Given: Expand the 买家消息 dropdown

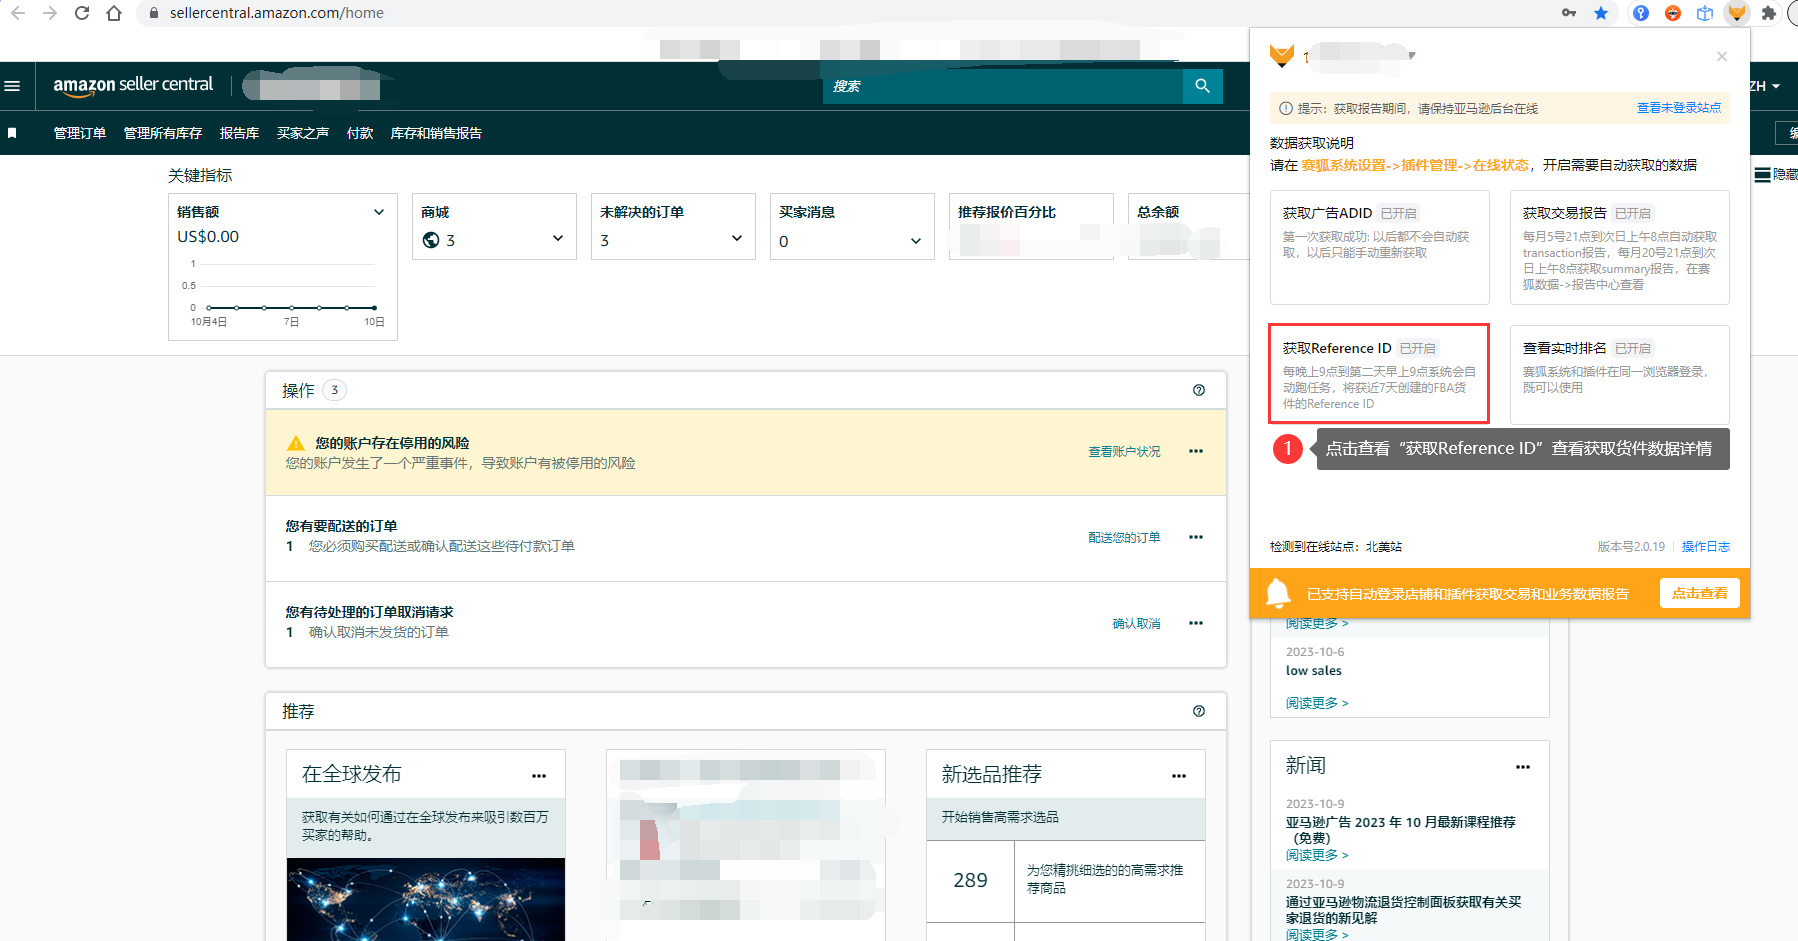Looking at the screenshot, I should (915, 241).
